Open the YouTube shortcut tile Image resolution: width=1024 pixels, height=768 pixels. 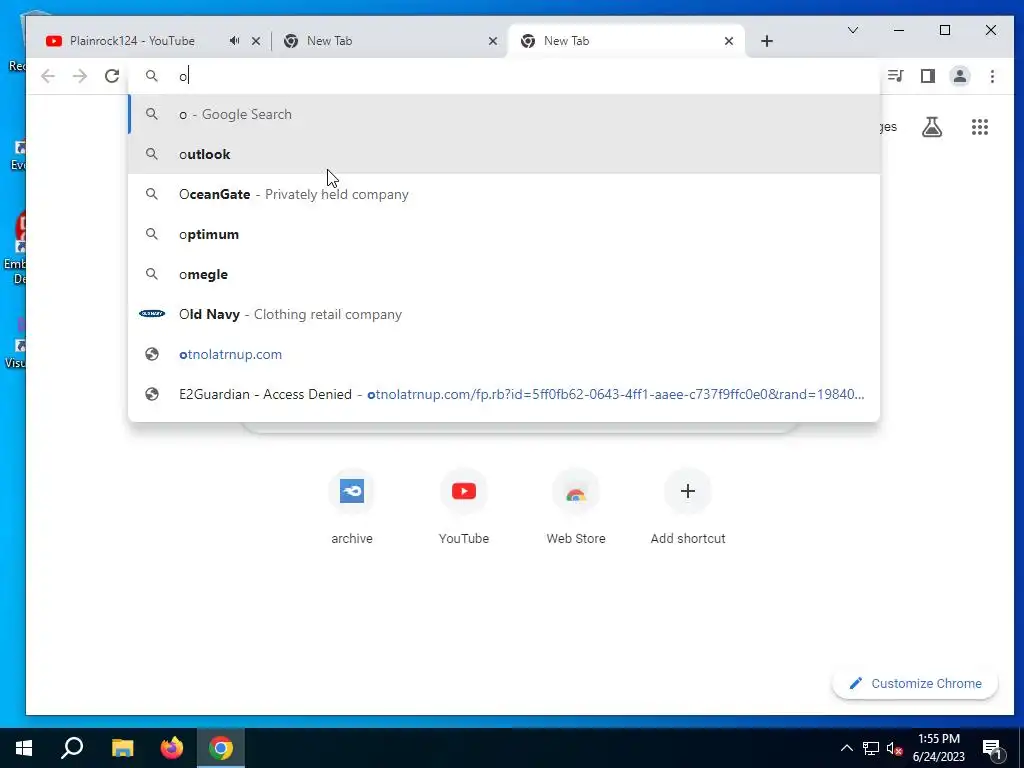click(x=464, y=507)
